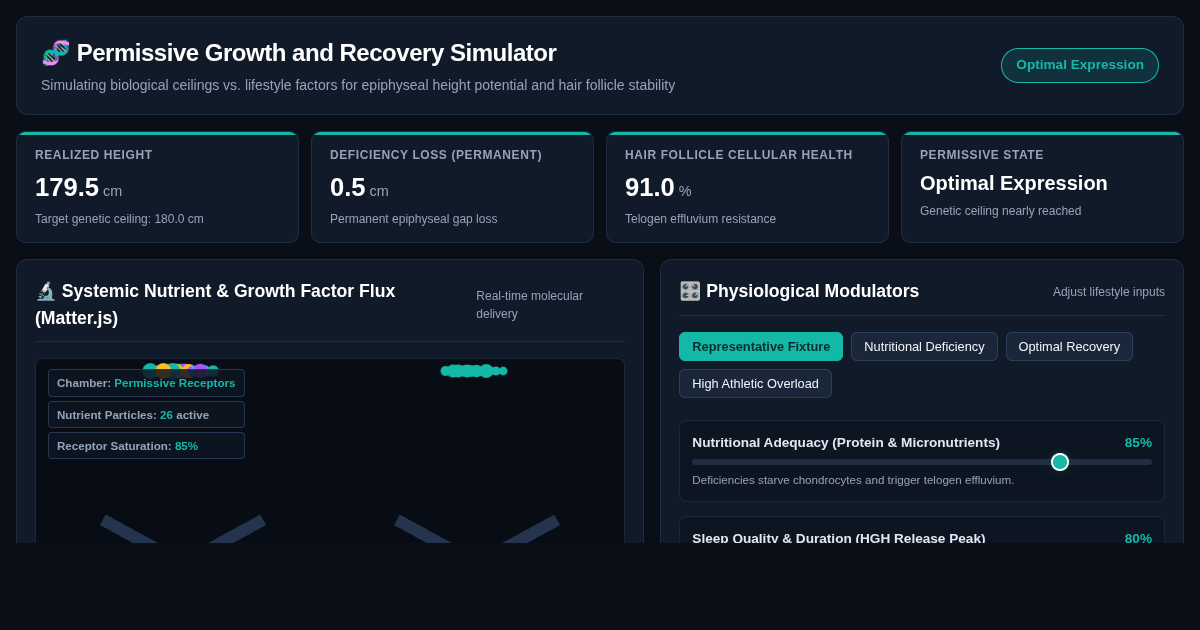This screenshot has width=1200, height=630.
Task: Choose the High Athletic Overload preset
Action: [755, 384]
